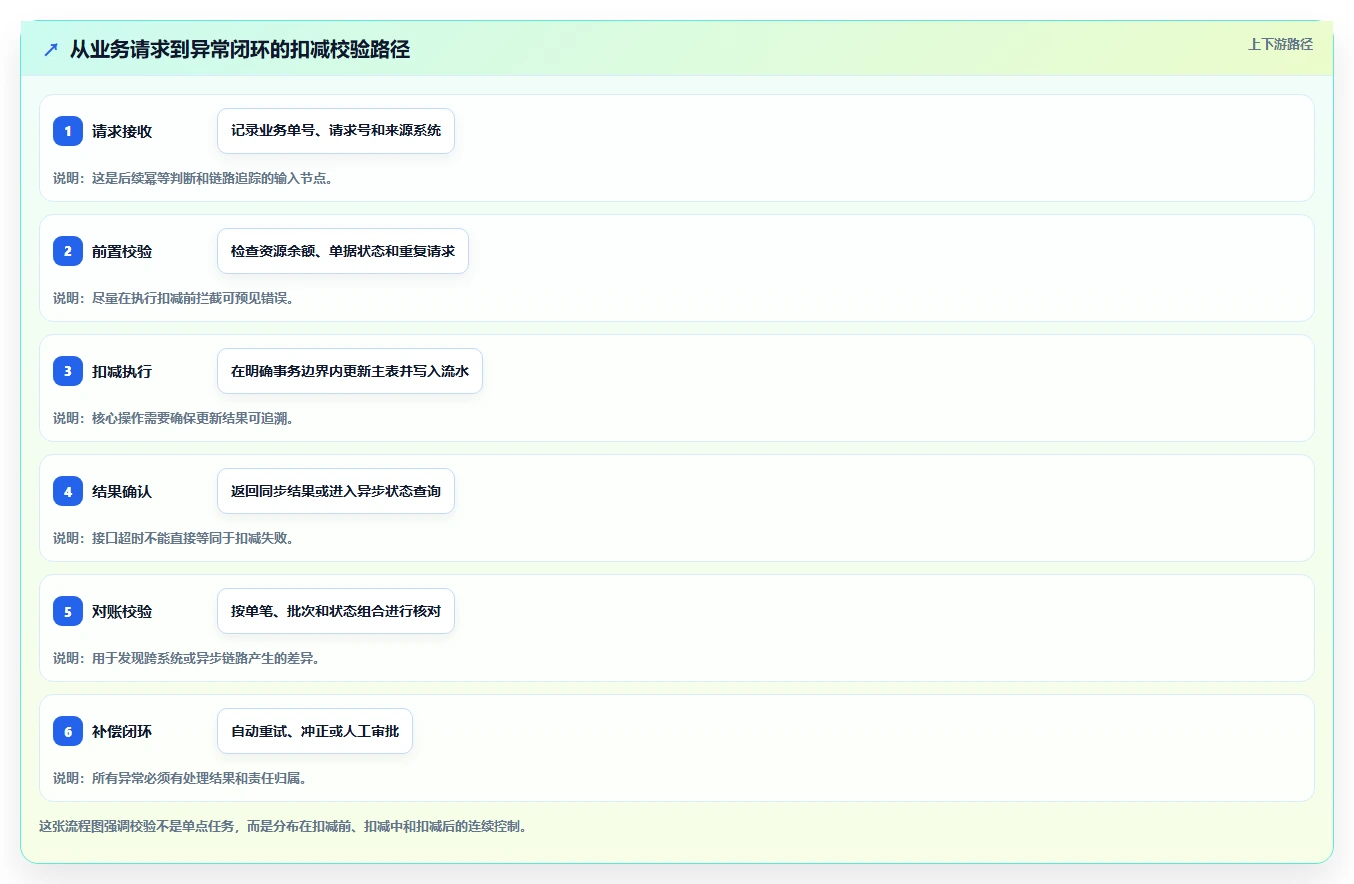Click the 自动重试、冲正或人工审批 box

[315, 731]
